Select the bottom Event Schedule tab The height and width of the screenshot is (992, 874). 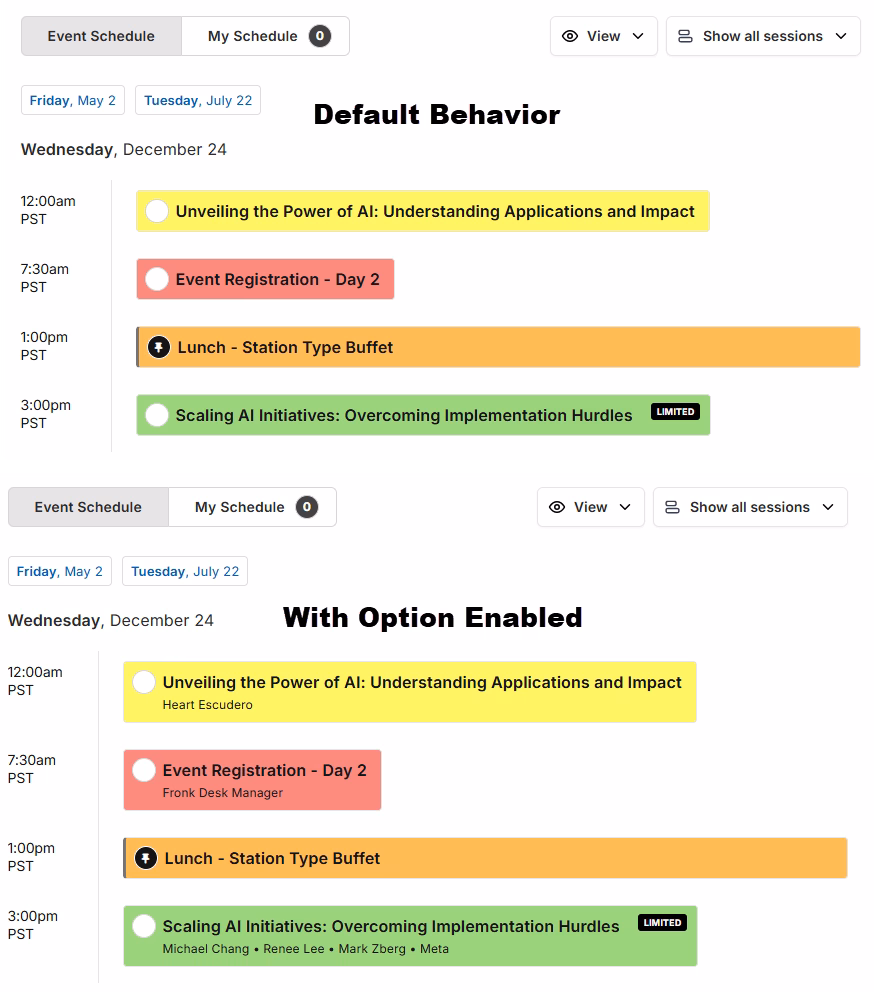point(88,507)
